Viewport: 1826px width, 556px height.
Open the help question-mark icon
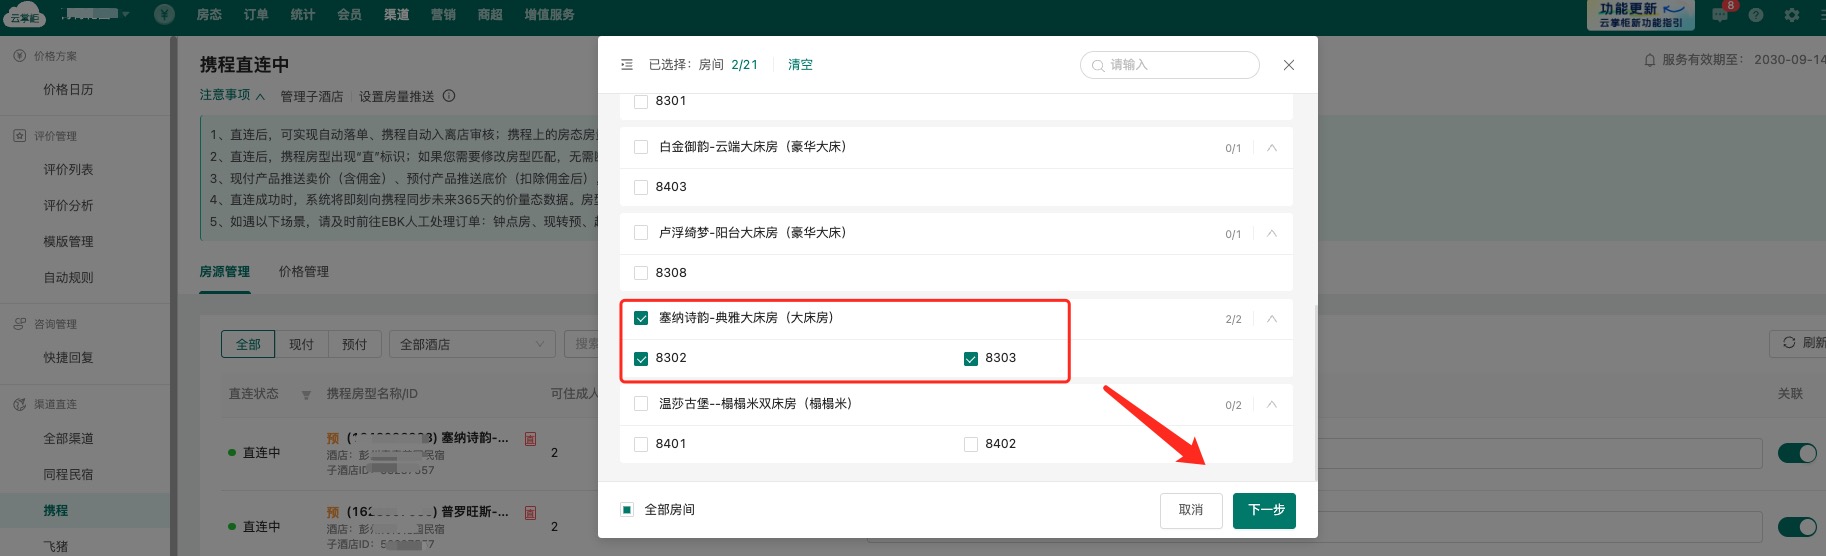1756,15
